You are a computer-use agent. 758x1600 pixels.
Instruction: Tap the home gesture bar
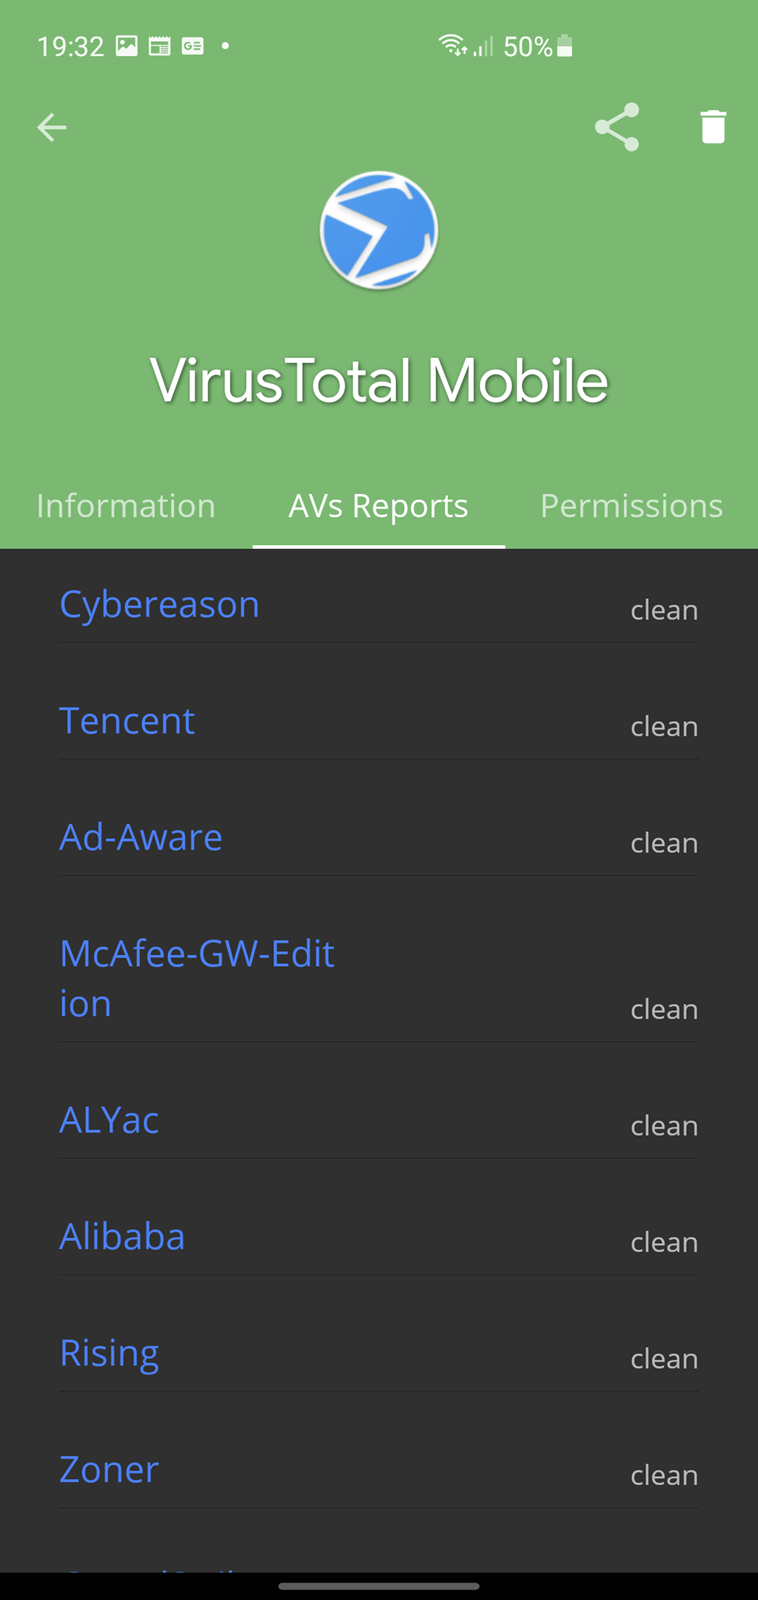[x=379, y=1585]
